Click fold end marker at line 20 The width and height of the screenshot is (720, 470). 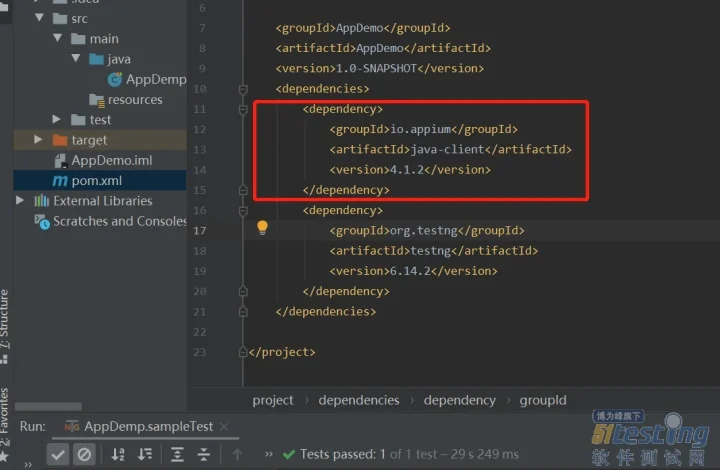point(243,291)
